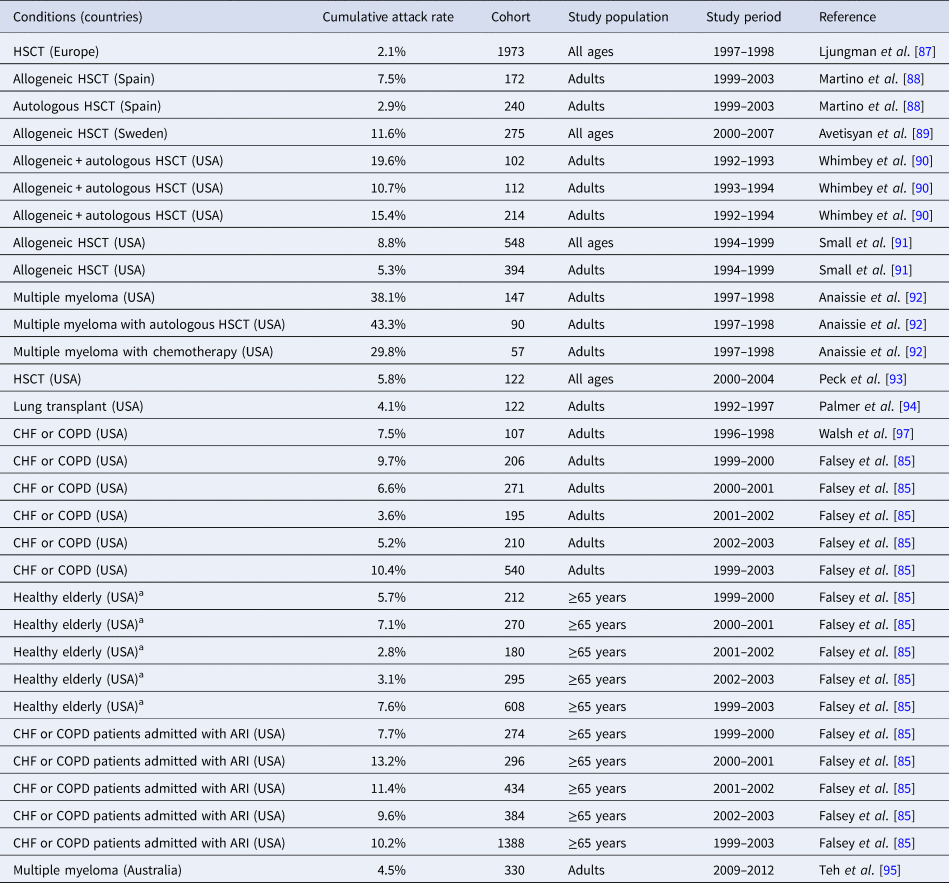Image resolution: width=949 pixels, height=883 pixels.
Task: Click the Conditions (countries) column header
Action: click(77, 17)
